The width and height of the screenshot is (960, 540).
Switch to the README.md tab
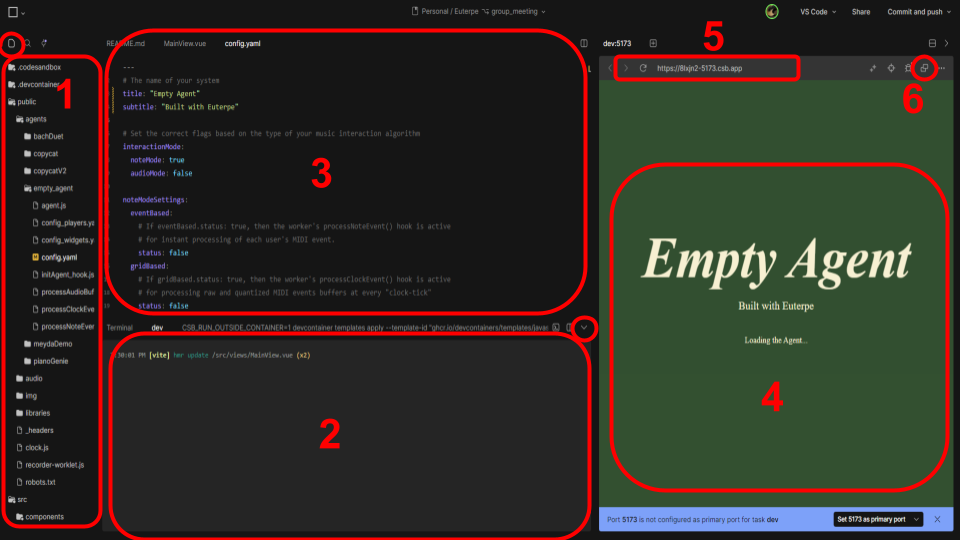[126, 44]
